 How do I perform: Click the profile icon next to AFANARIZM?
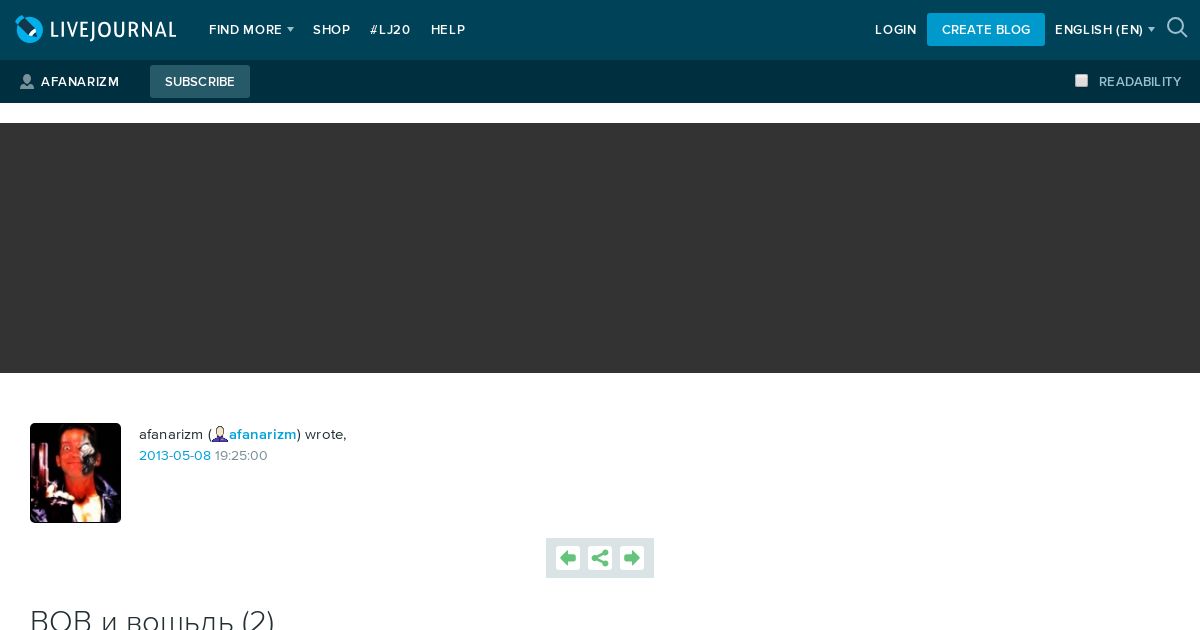pos(27,82)
